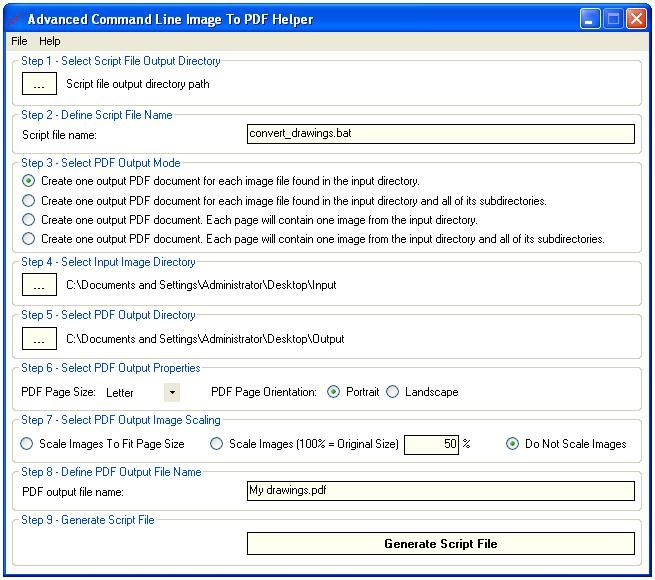Click 'Script file output directory path' text

pyautogui.click(x=138, y=84)
